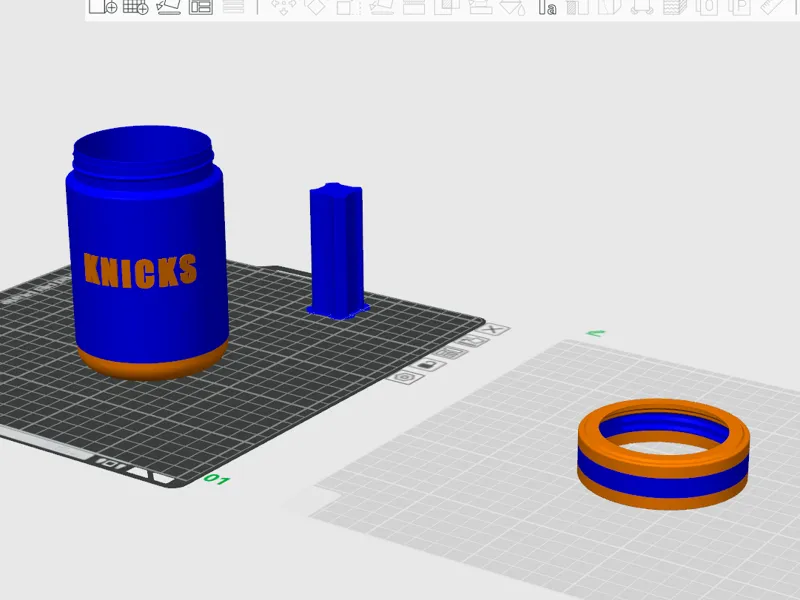Viewport: 800px width, 600px height.
Task: Remove plate with the X icon
Action: pos(493,330)
